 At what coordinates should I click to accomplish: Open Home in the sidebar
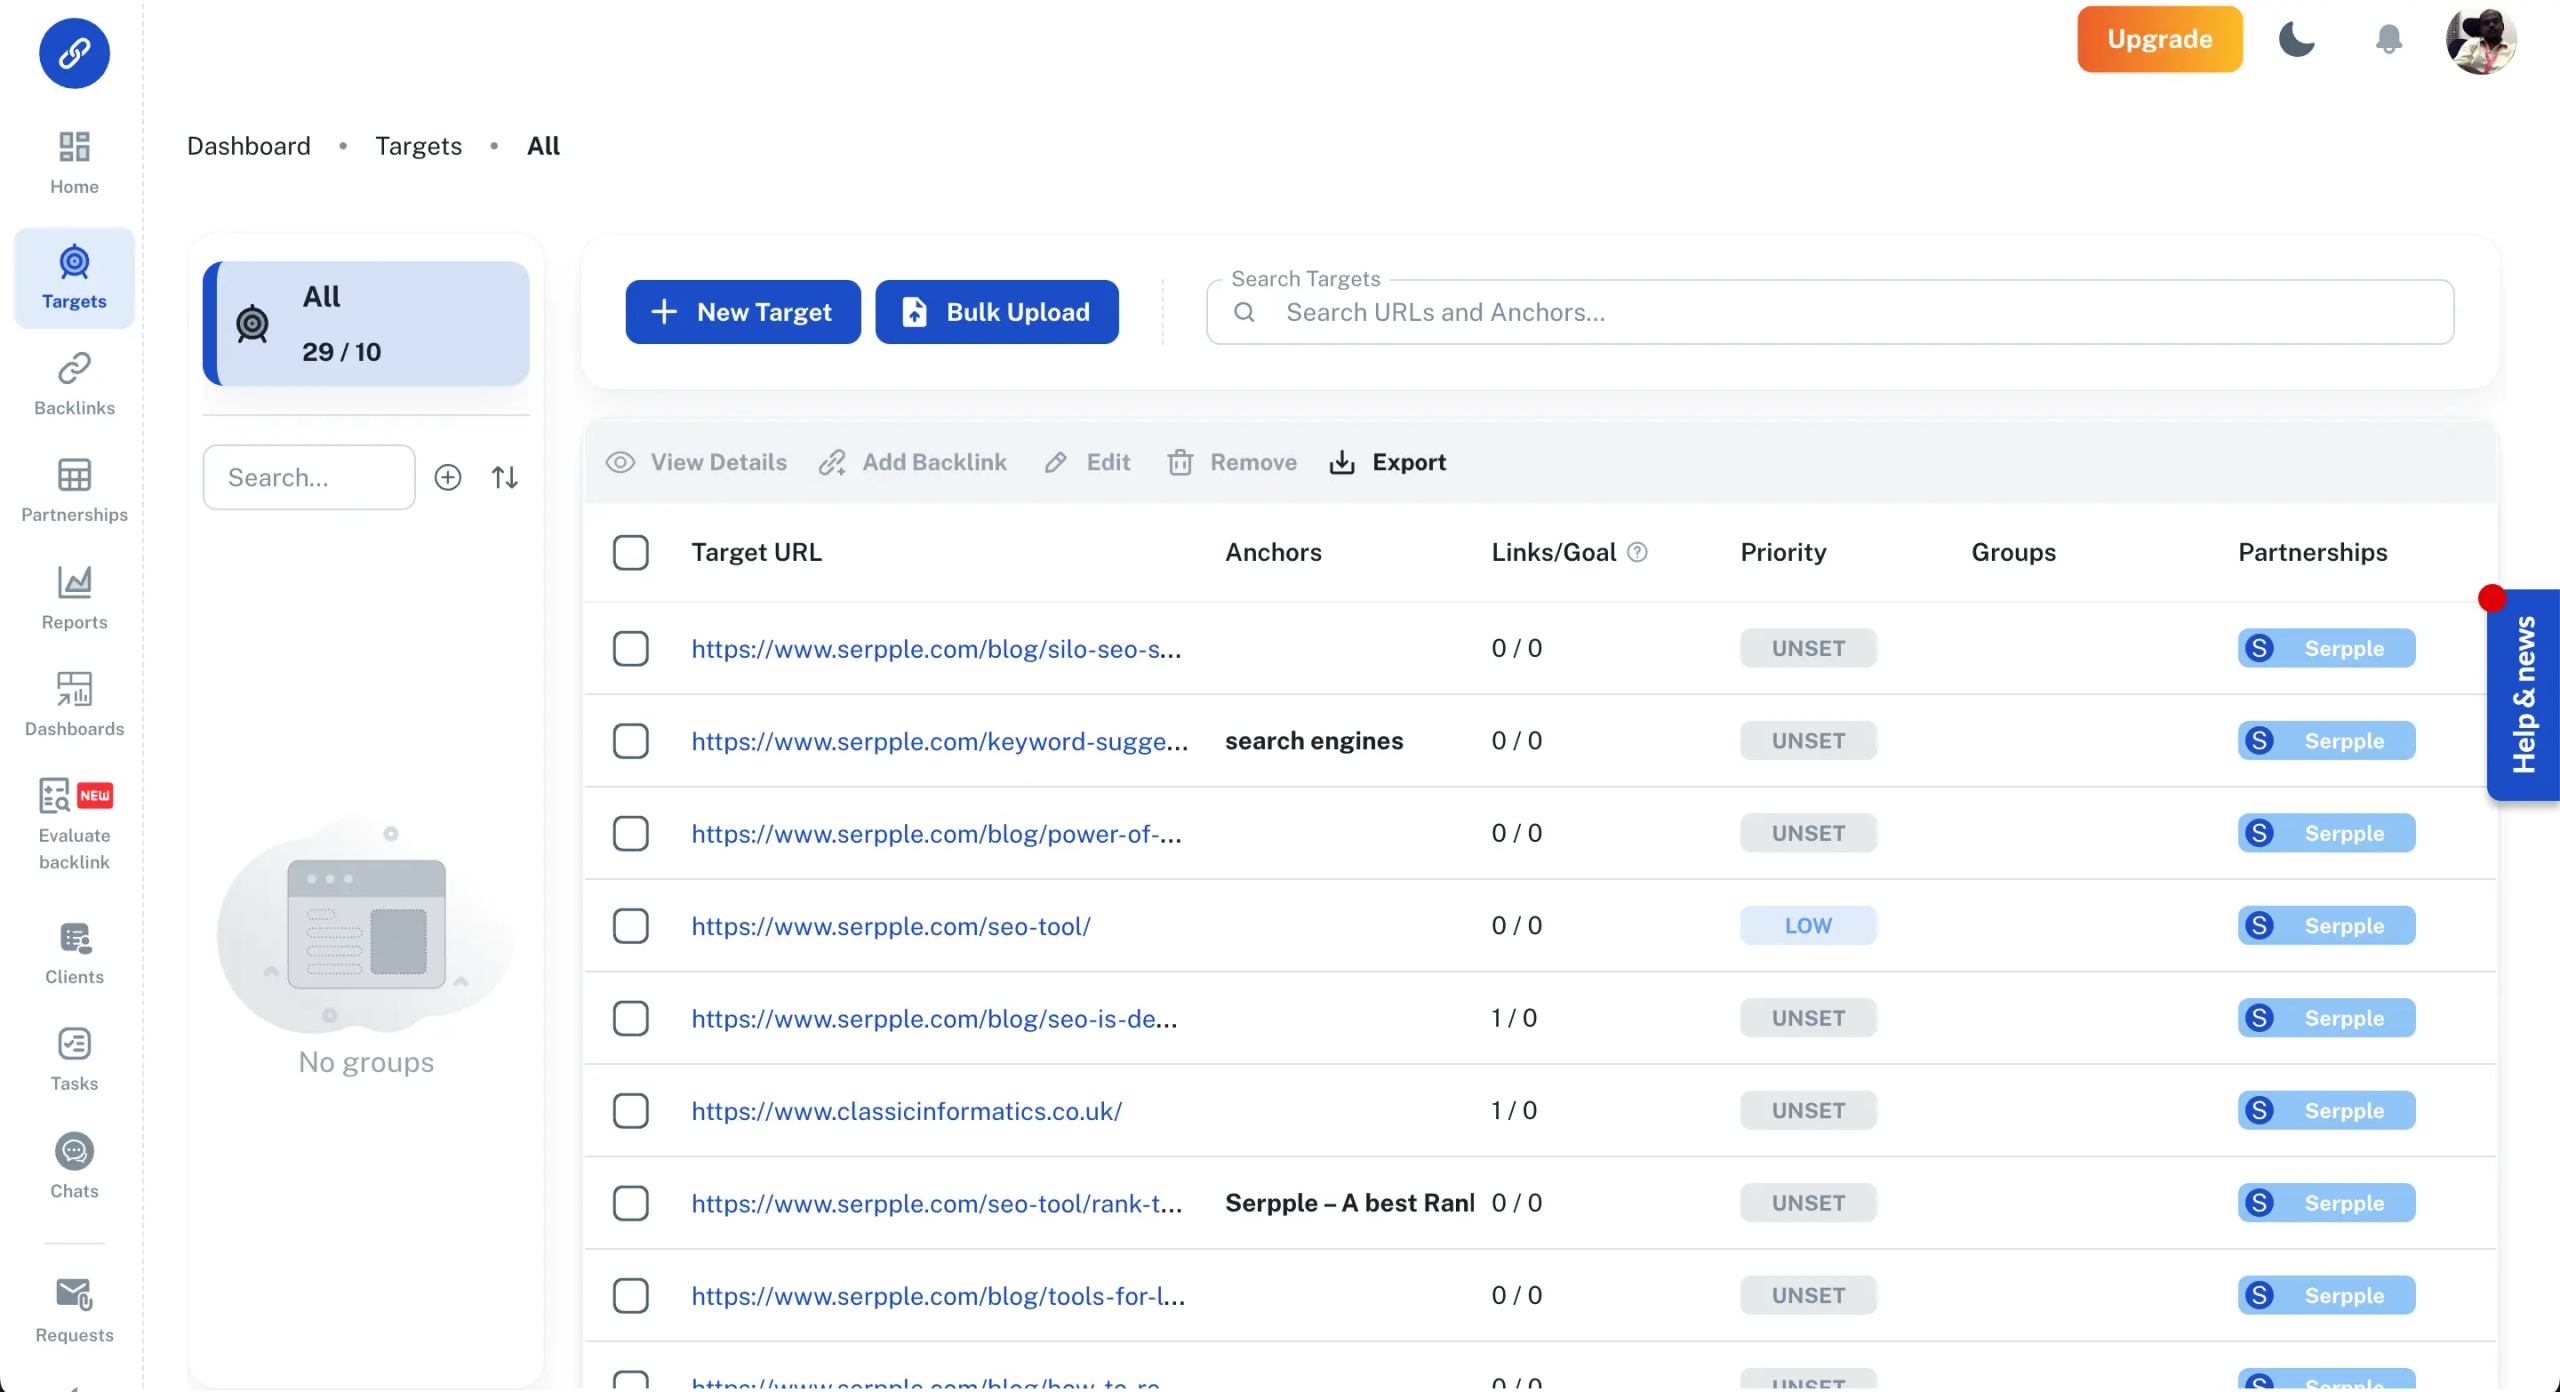click(74, 163)
